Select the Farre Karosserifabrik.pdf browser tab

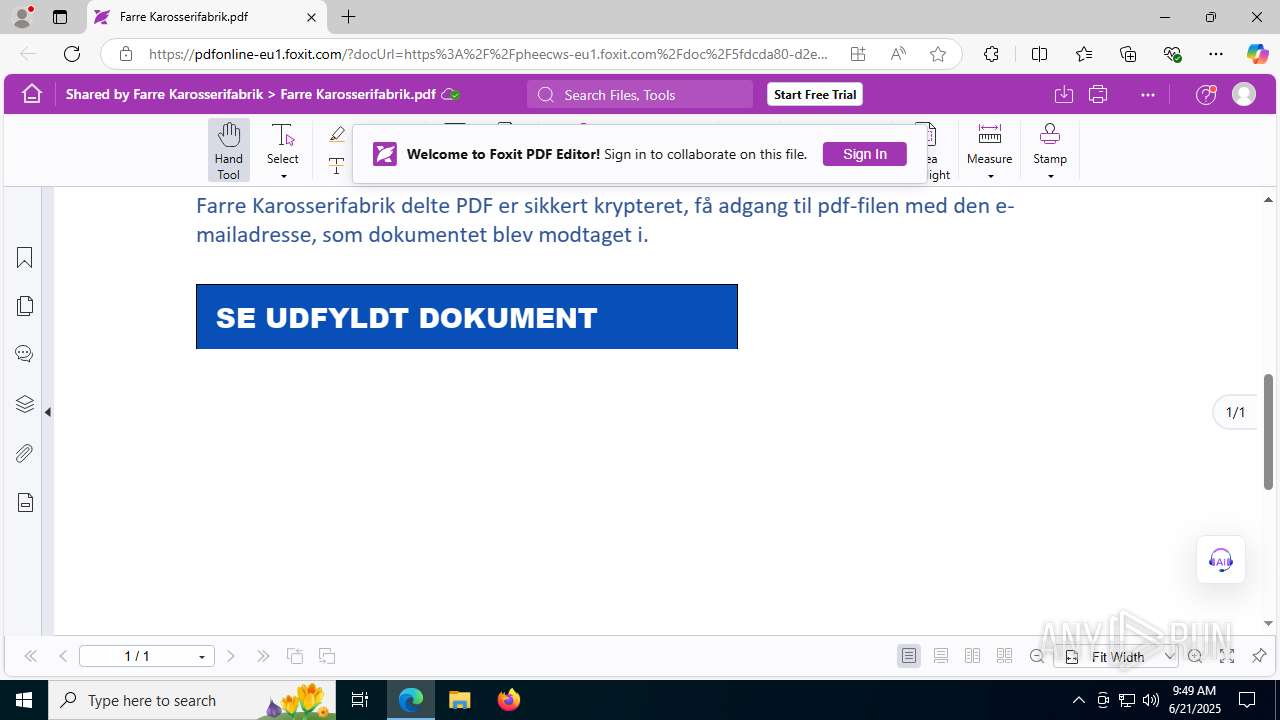(x=207, y=17)
